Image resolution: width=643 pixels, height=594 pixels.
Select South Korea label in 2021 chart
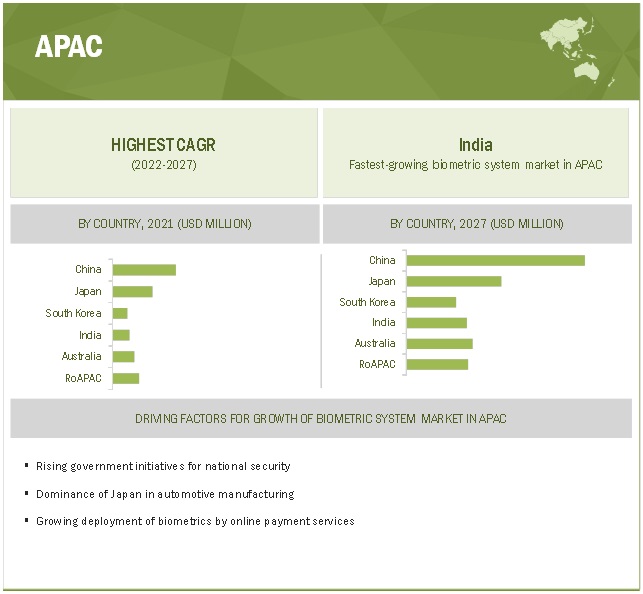click(73, 313)
